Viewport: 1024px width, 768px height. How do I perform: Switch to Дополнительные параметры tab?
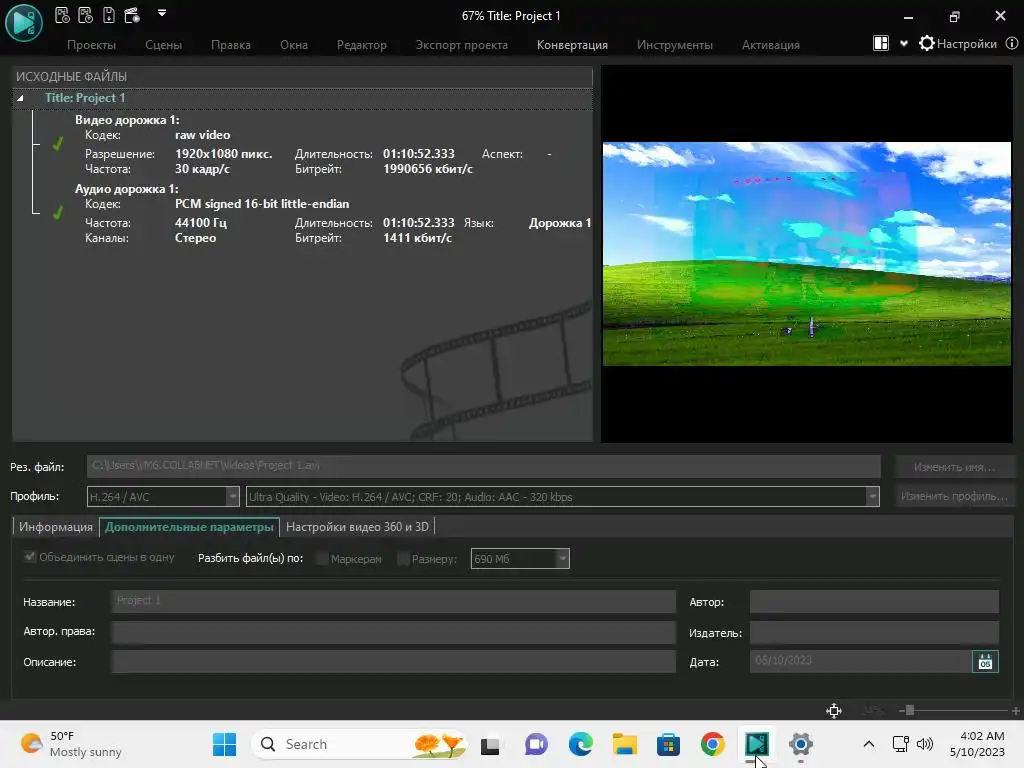click(189, 527)
